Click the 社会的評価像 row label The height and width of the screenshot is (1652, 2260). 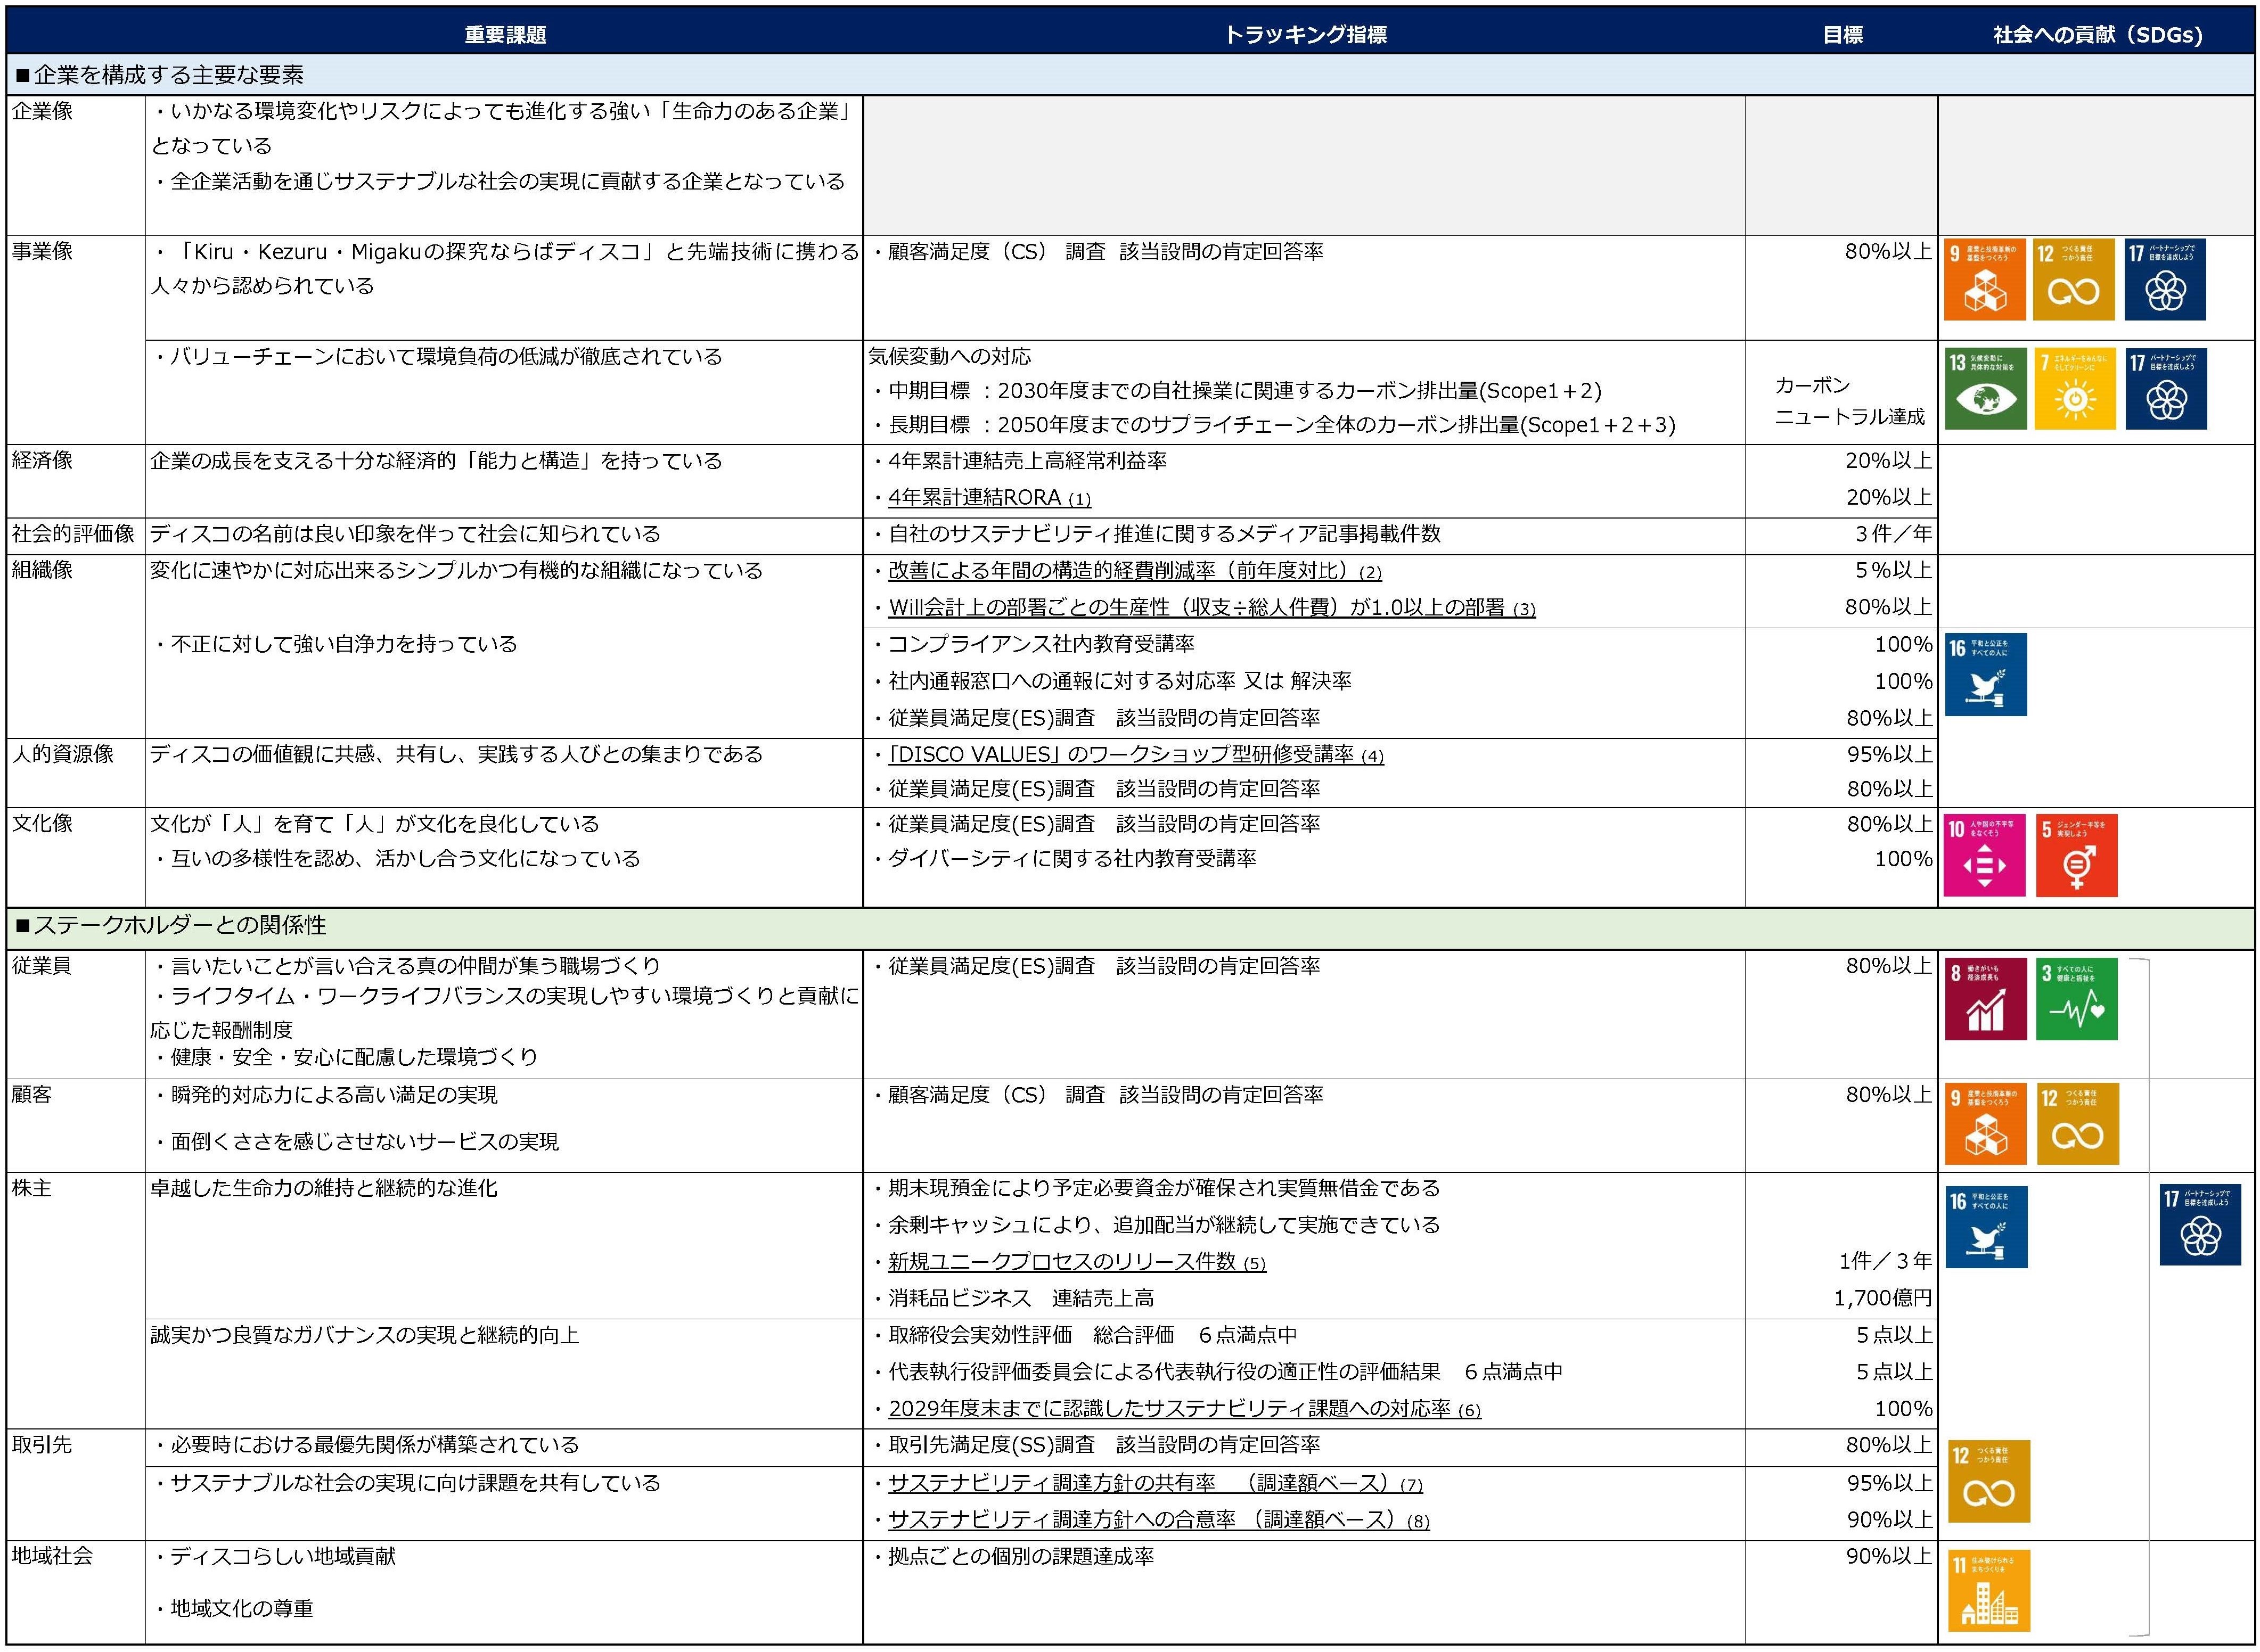[73, 534]
